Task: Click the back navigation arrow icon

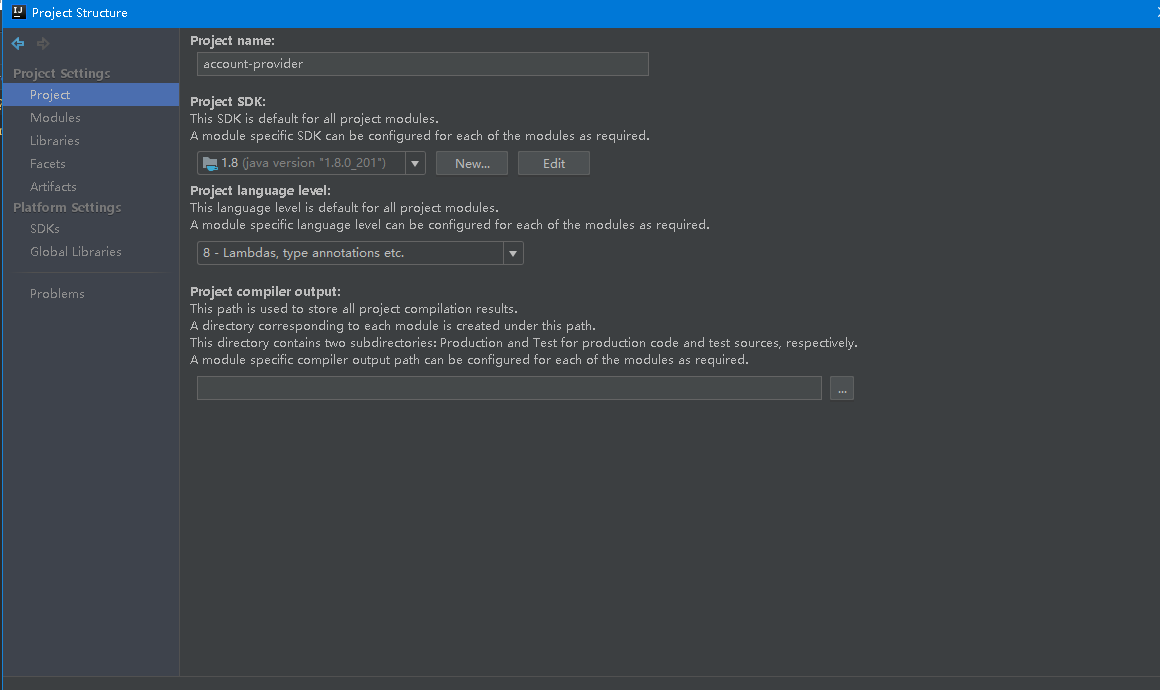Action: point(16,43)
